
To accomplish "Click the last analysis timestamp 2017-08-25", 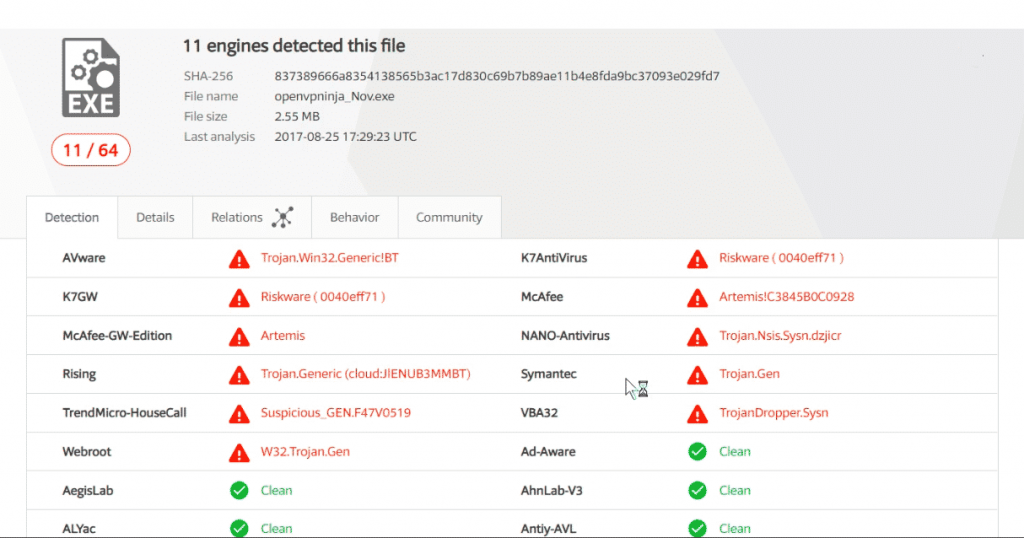I will [345, 136].
